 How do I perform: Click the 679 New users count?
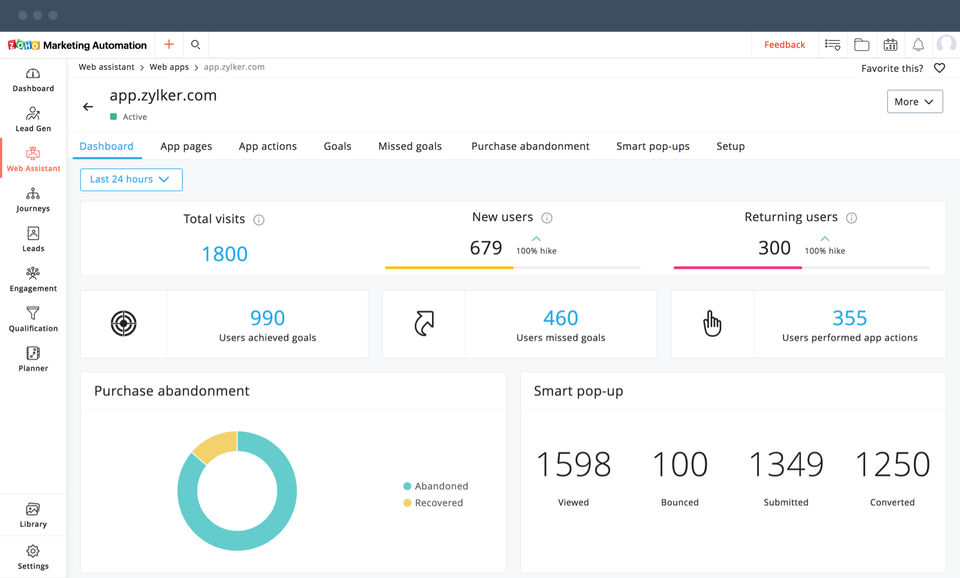click(x=486, y=247)
